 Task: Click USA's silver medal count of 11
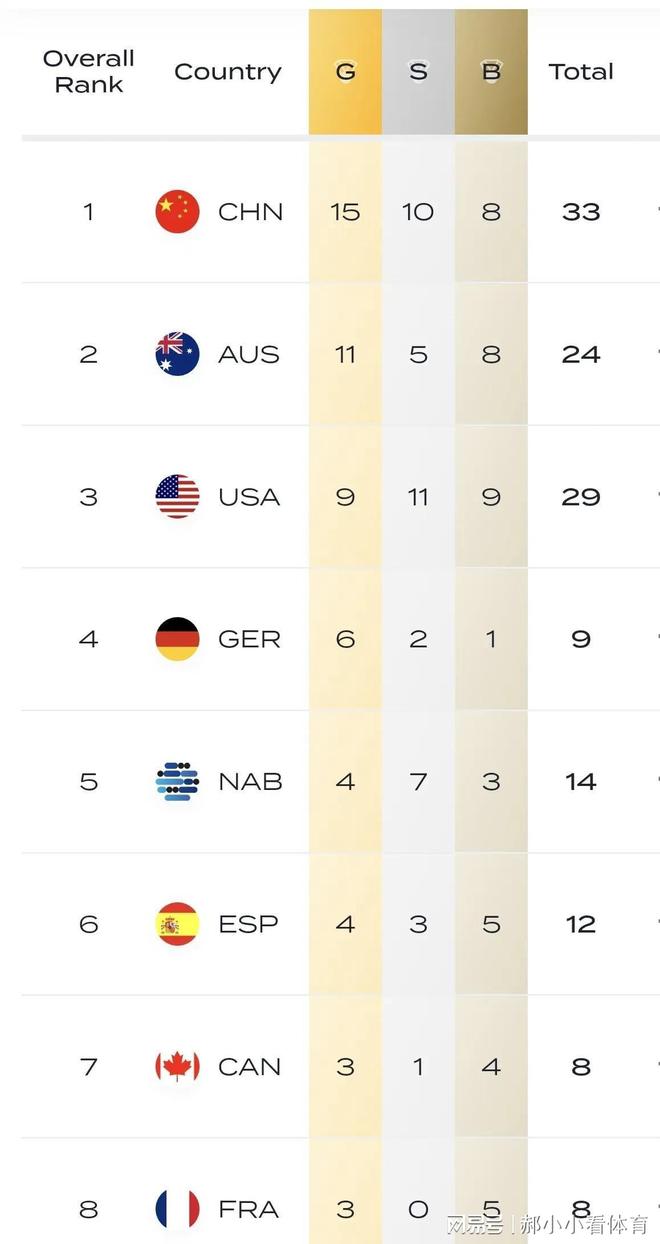point(418,497)
